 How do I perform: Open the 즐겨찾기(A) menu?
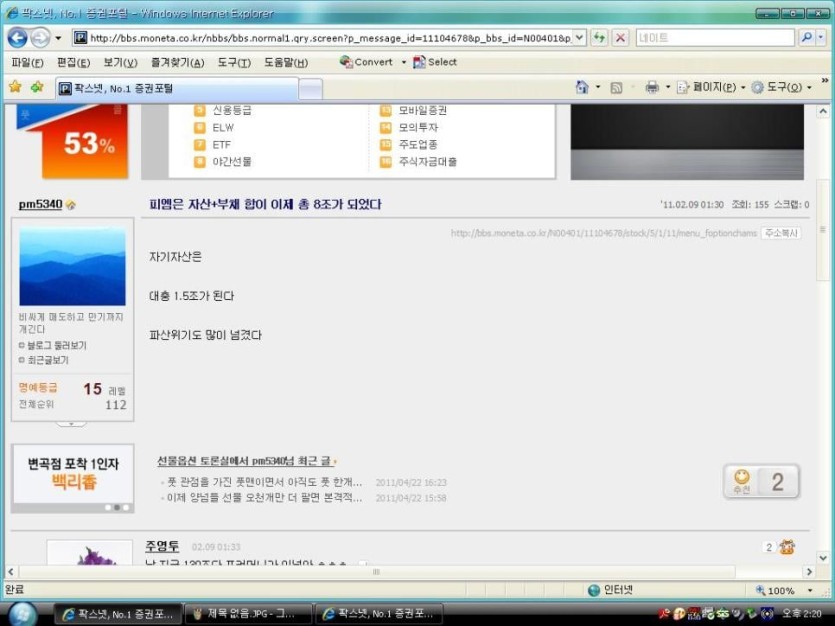tap(177, 62)
